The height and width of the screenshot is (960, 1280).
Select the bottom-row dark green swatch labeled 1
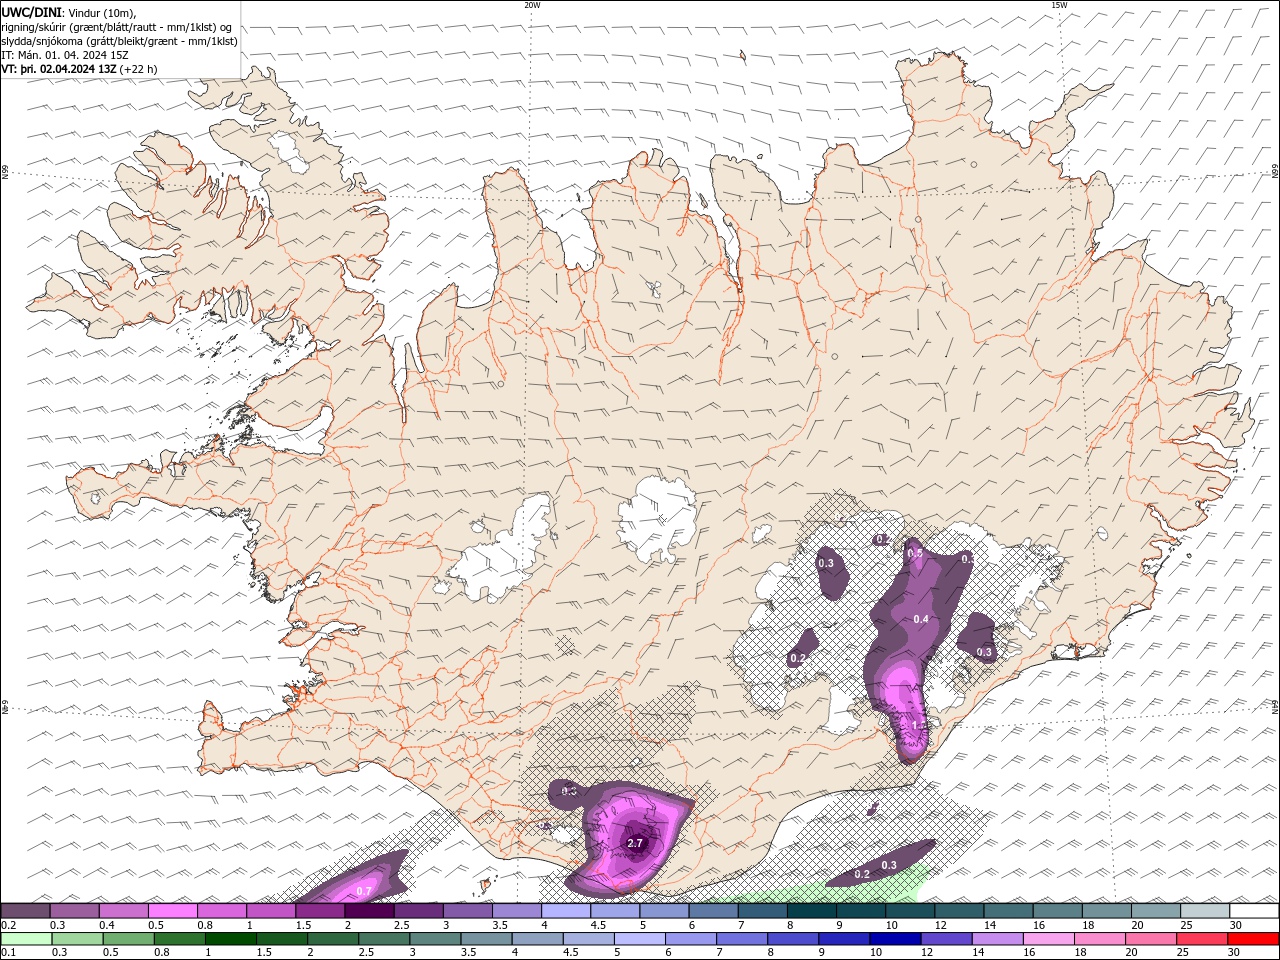[x=230, y=939]
